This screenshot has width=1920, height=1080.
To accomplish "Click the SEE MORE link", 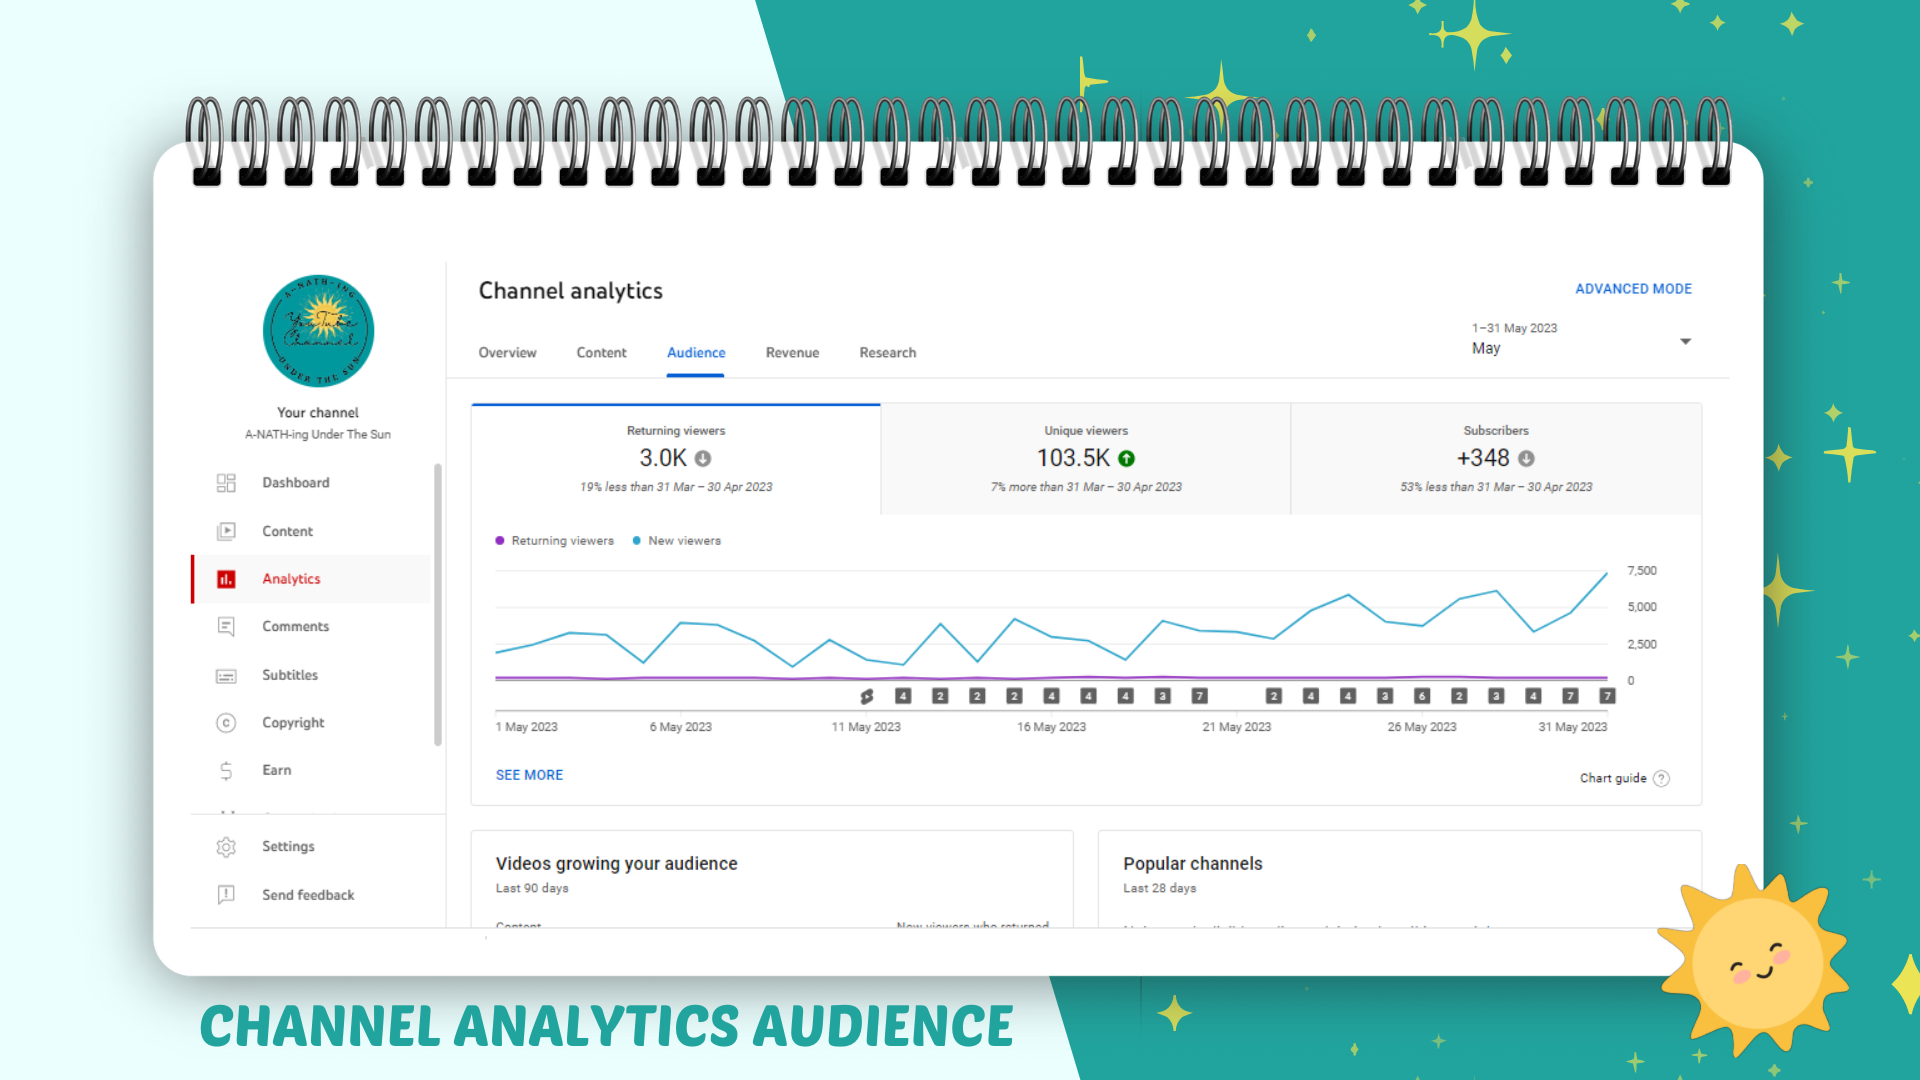I will [x=529, y=775].
